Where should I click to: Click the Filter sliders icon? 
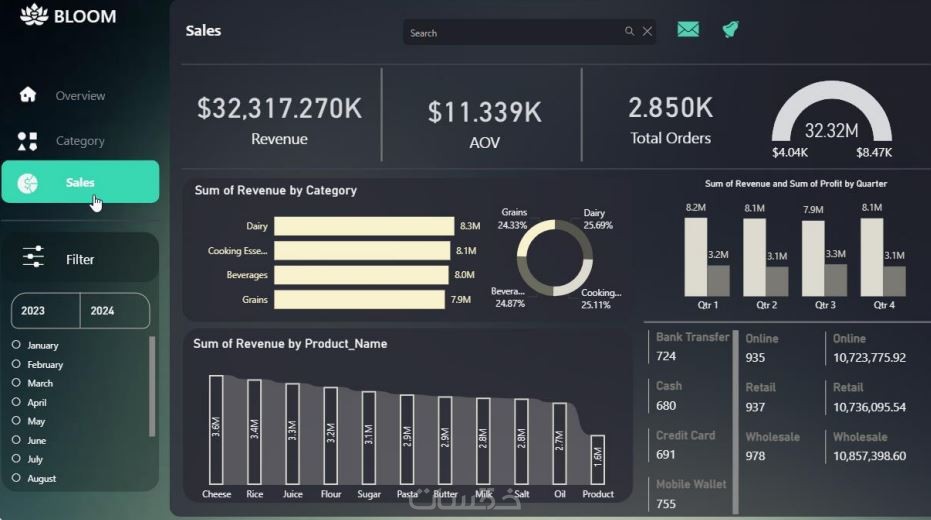[x=33, y=257]
